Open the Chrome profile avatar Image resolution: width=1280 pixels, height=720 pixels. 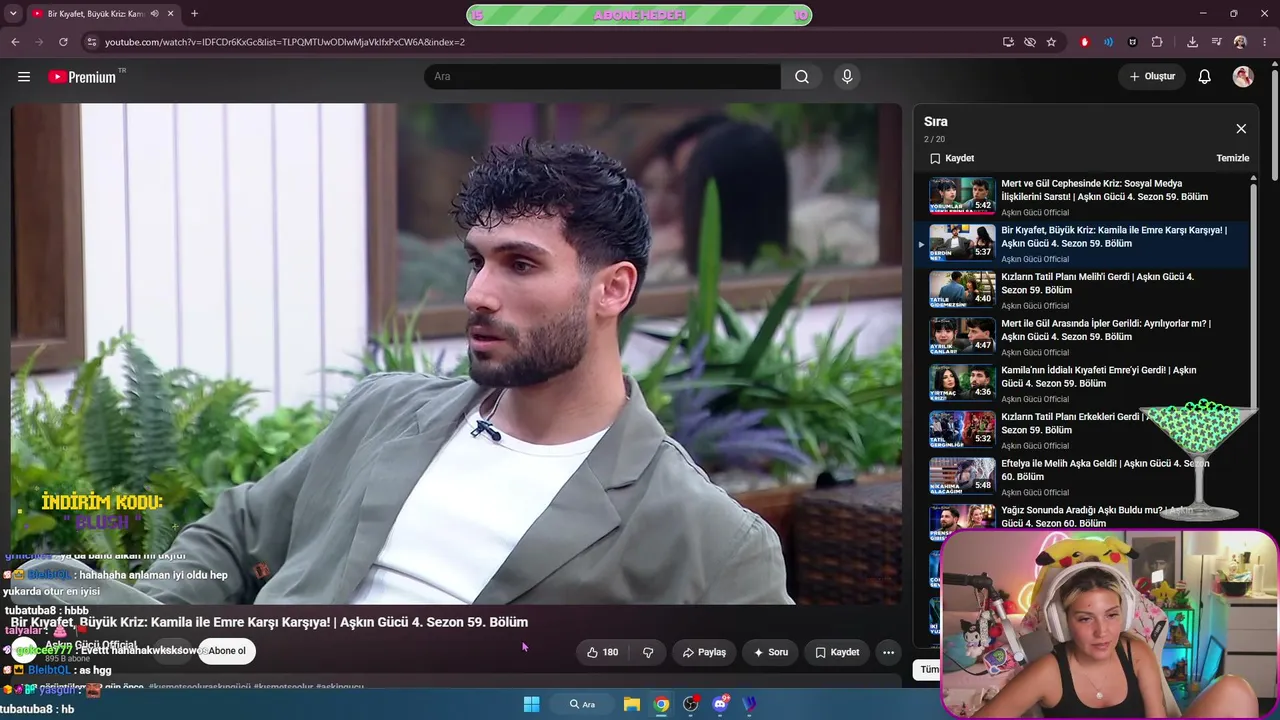pyautogui.click(x=1240, y=42)
